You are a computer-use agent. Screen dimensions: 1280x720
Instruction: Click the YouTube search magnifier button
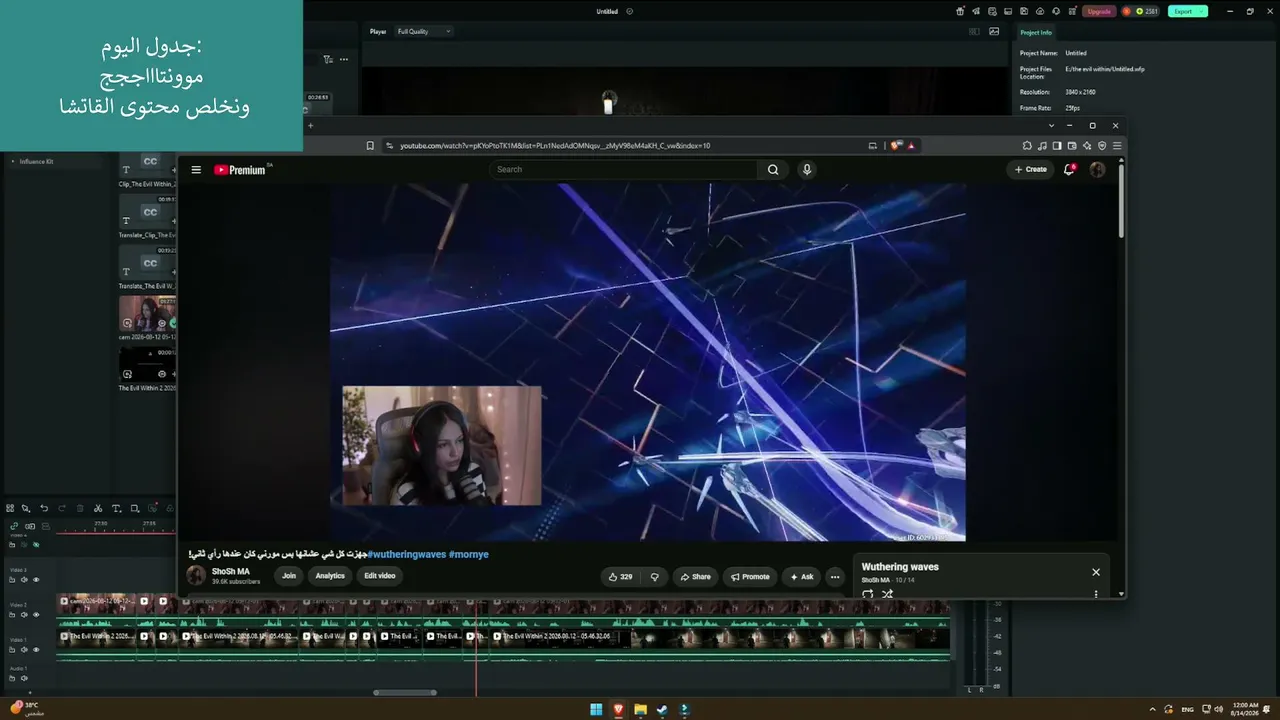[773, 170]
